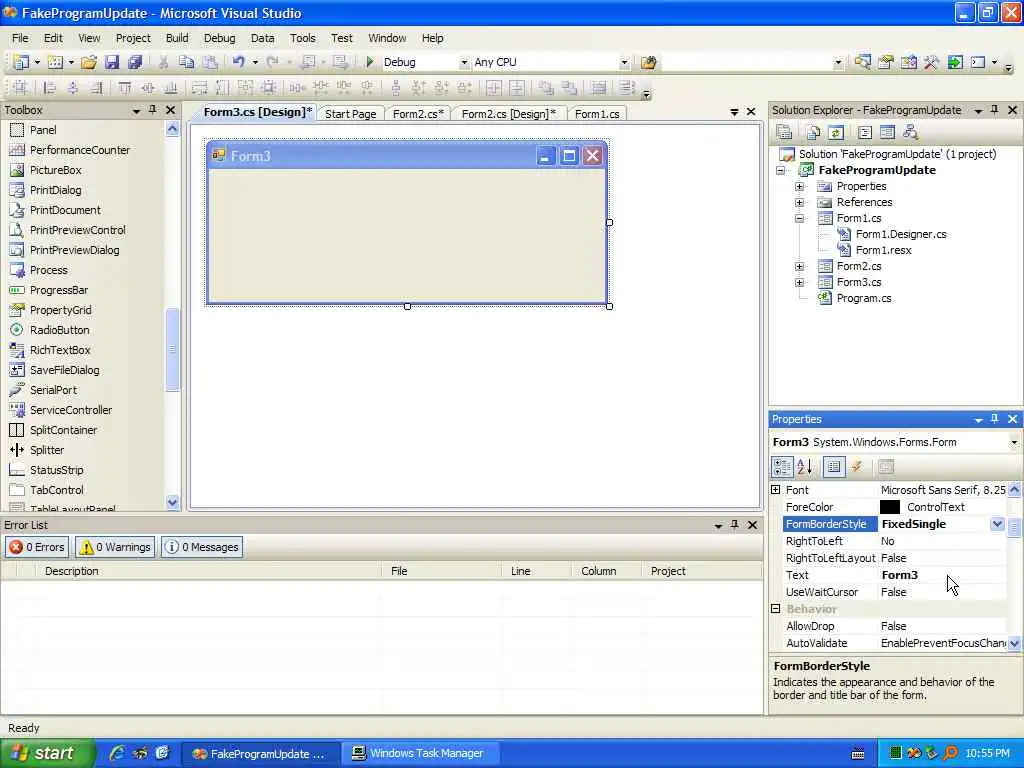Toggle the 0 Messages filter button
1024x768 pixels.
(202, 547)
